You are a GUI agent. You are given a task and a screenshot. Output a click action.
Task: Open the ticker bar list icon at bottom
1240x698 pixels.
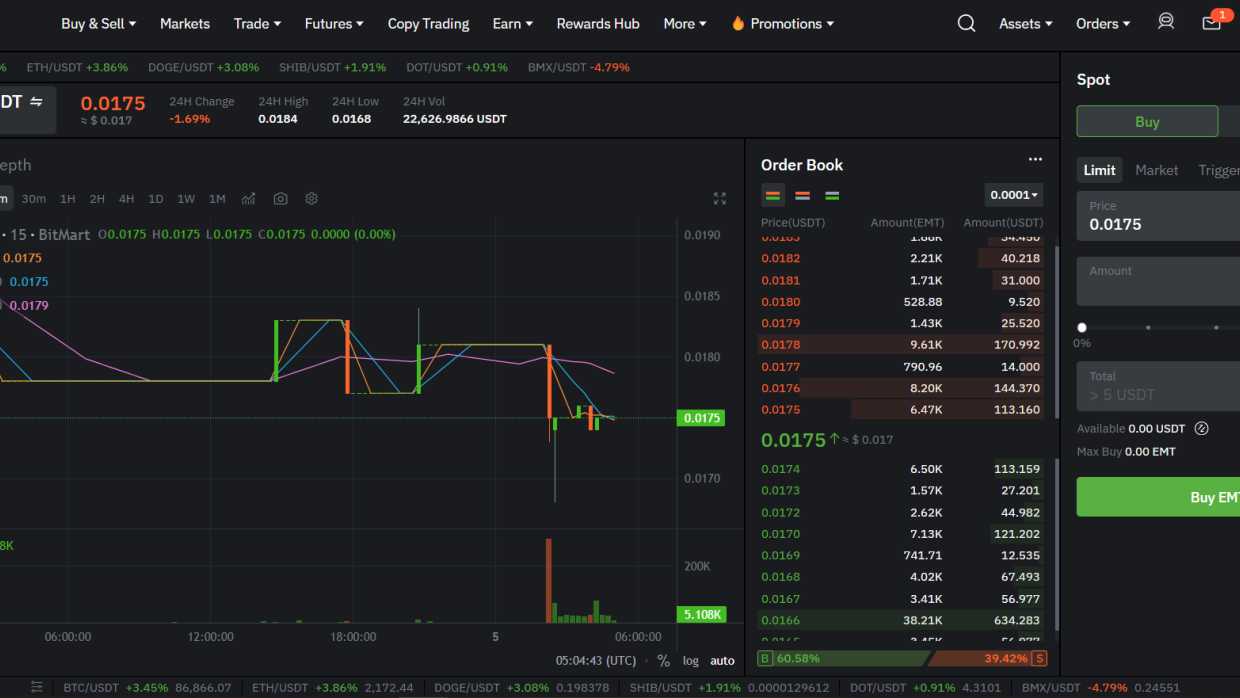point(37,688)
